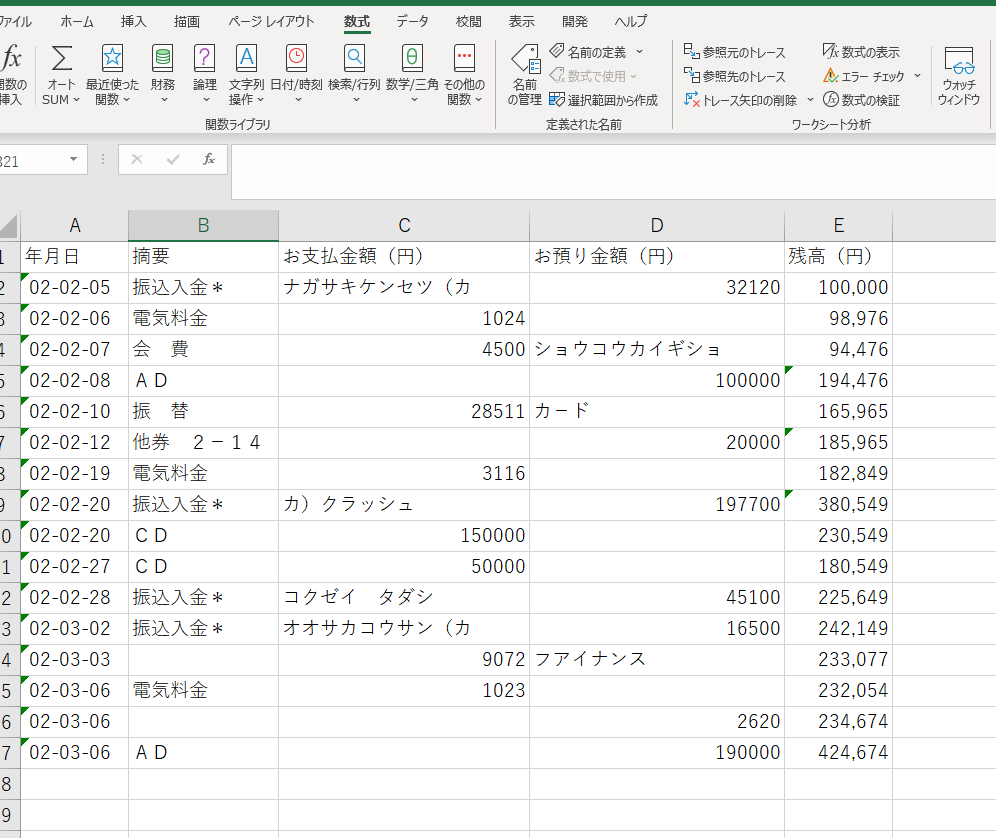Screen dimensions: 996x838
Task: Click 参照元のトレース button
Action: (735, 52)
